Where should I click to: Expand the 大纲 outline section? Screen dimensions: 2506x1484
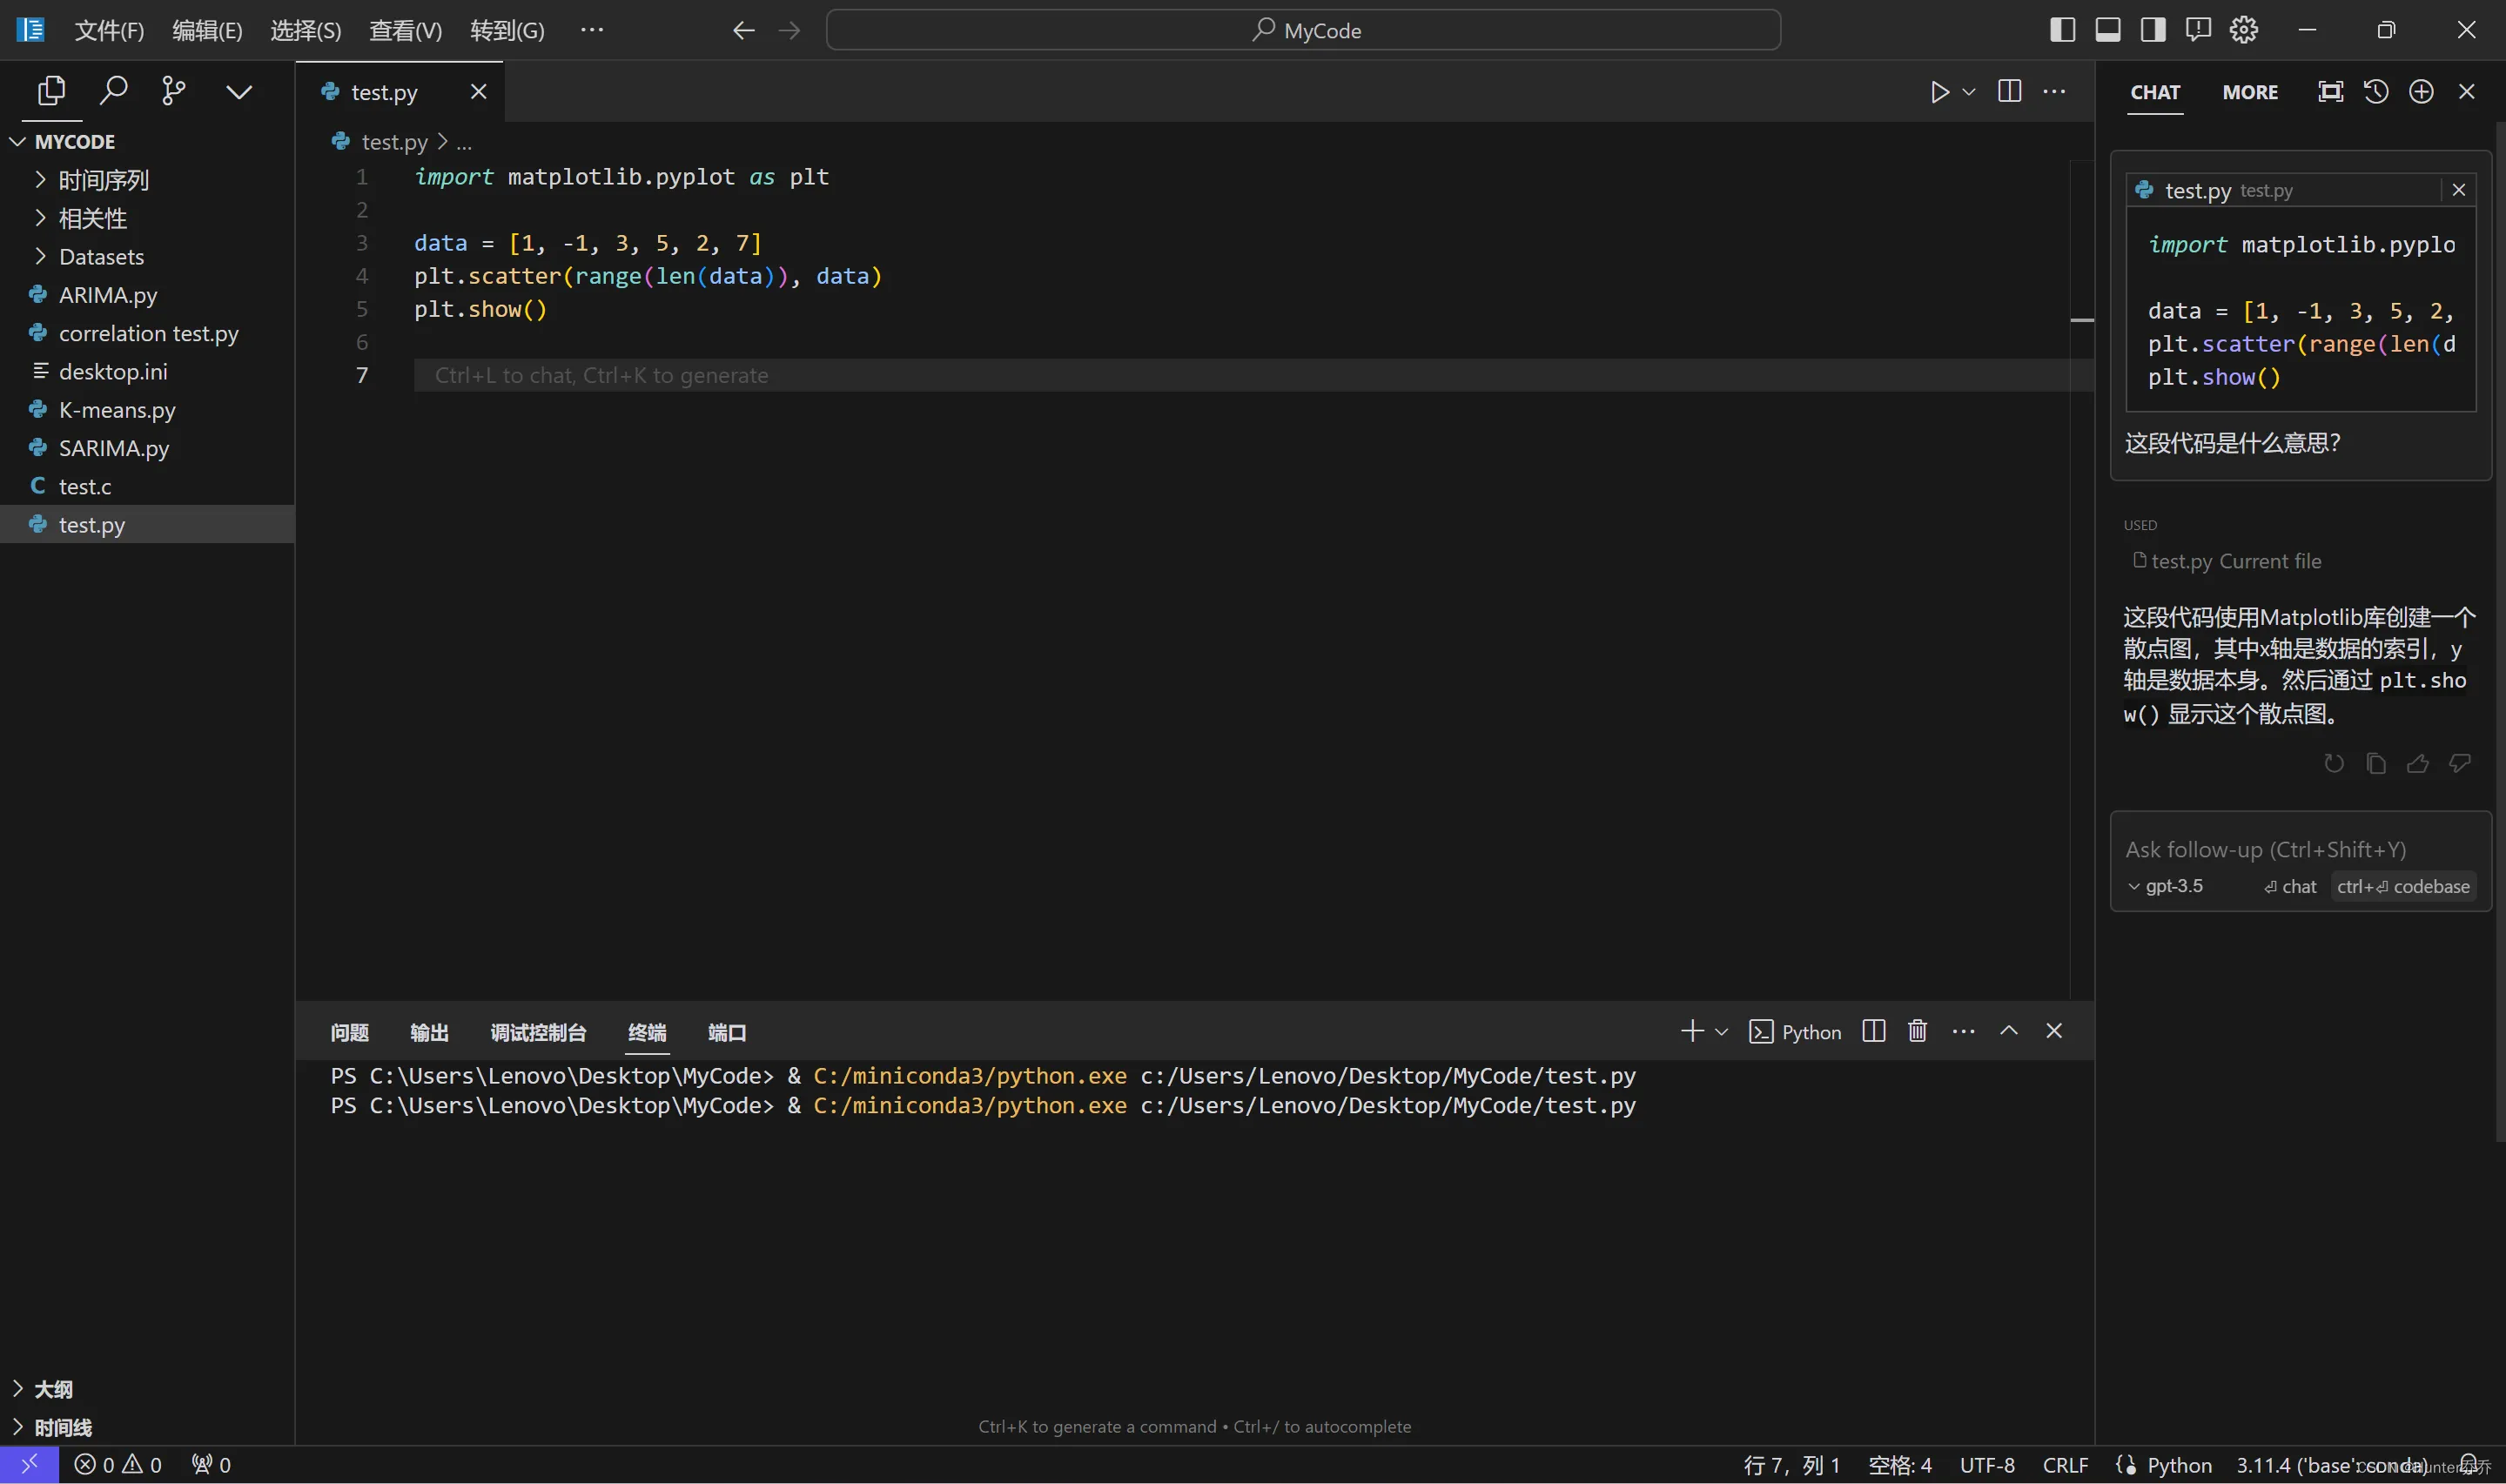[53, 1389]
